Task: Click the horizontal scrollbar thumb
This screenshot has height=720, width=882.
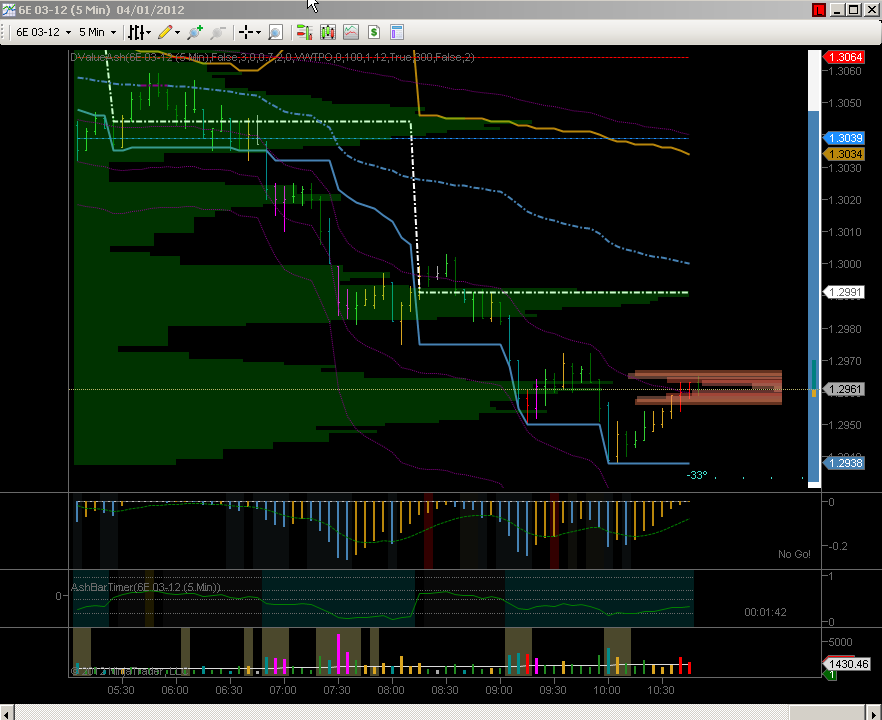Action: [827, 712]
